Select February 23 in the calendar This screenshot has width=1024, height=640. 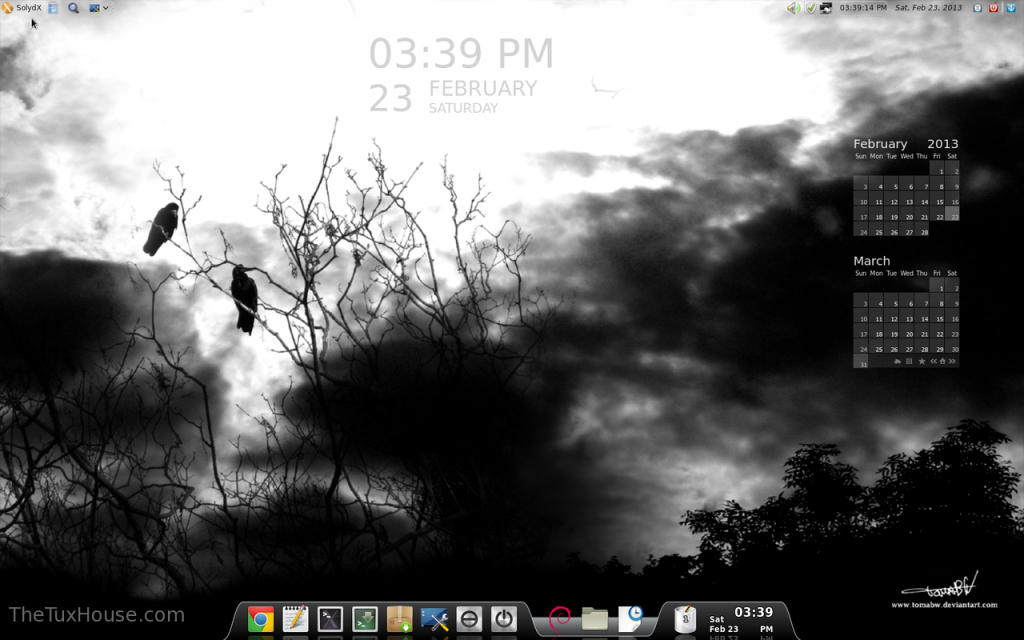point(952,214)
